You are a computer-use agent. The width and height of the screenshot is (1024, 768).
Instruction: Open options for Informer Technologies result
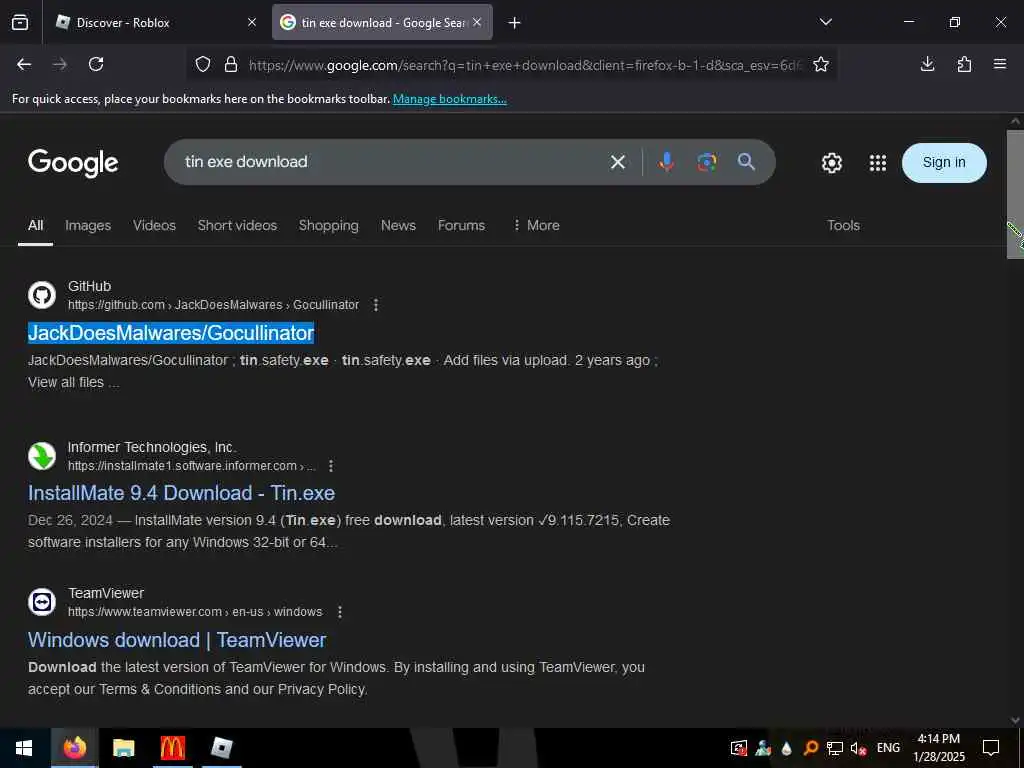click(x=331, y=466)
